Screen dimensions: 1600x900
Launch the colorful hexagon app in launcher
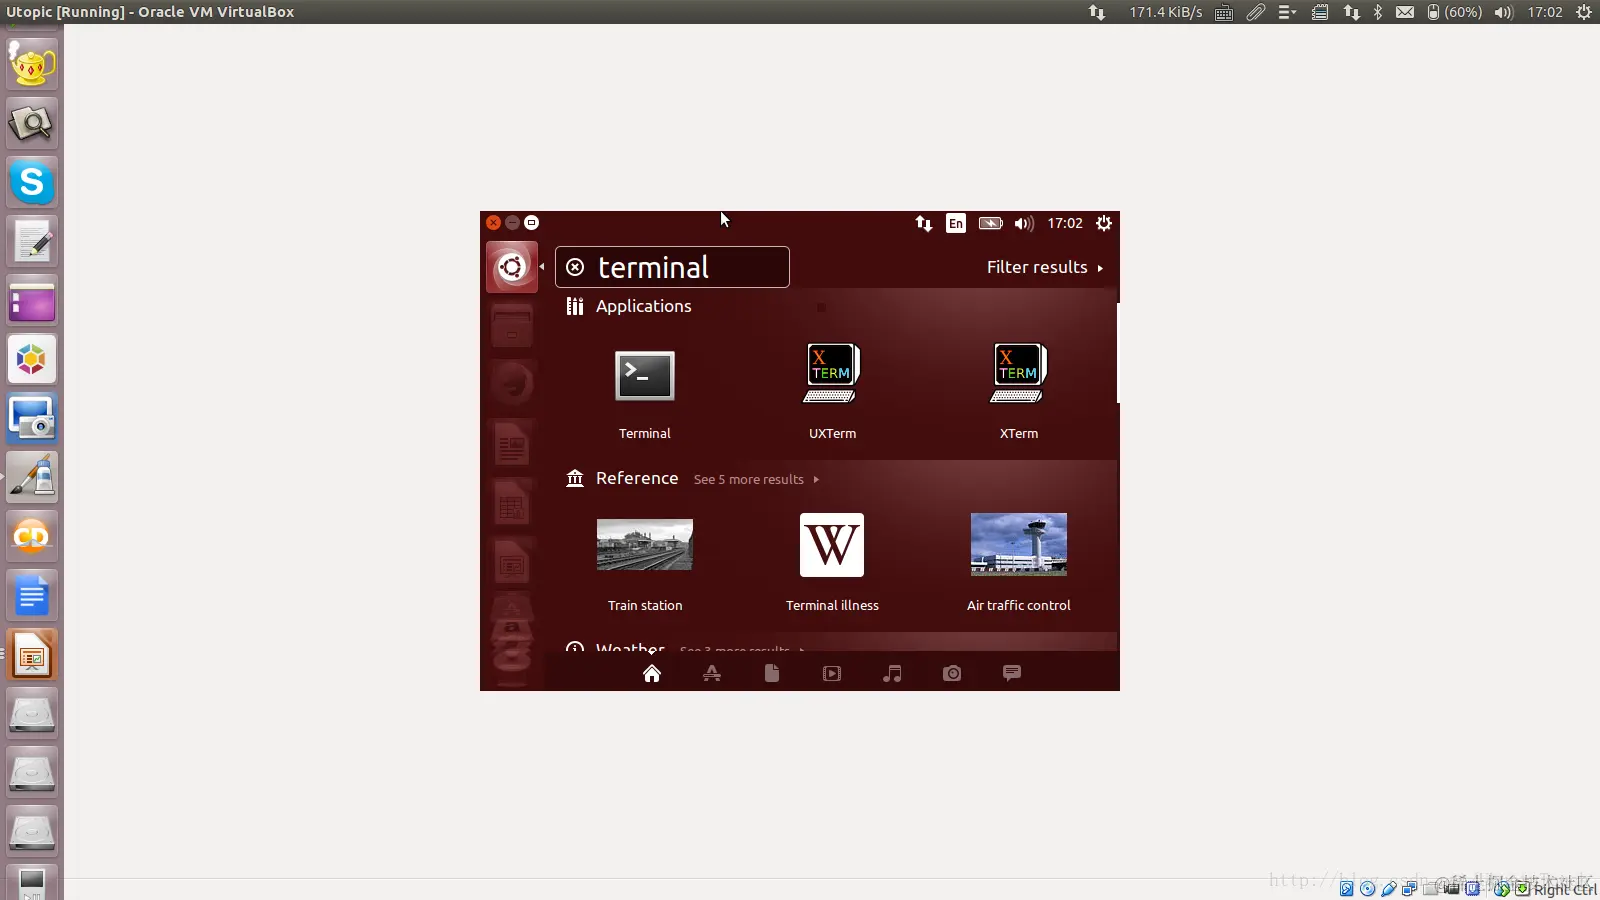coord(32,359)
